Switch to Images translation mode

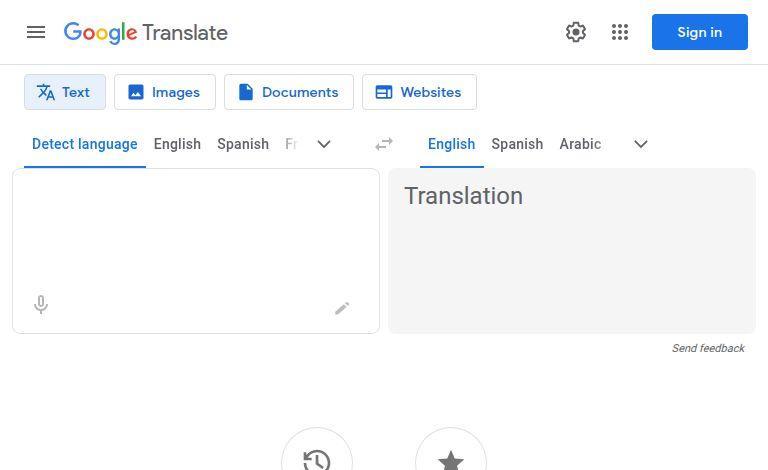click(165, 92)
